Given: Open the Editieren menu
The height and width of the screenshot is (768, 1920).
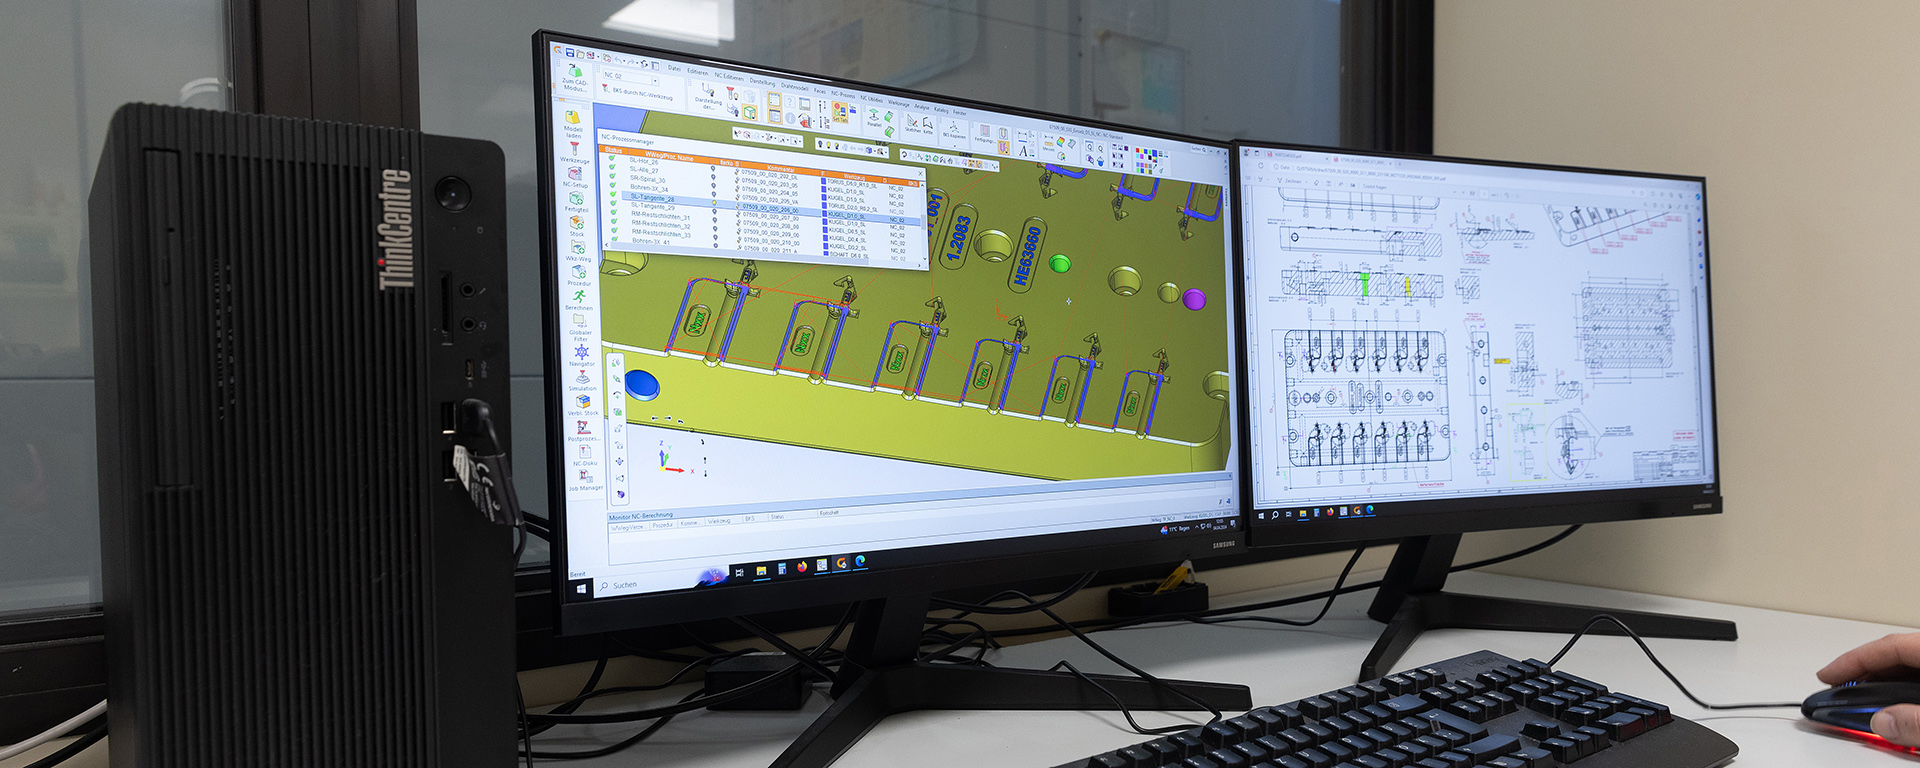Looking at the screenshot, I should pyautogui.click(x=698, y=72).
